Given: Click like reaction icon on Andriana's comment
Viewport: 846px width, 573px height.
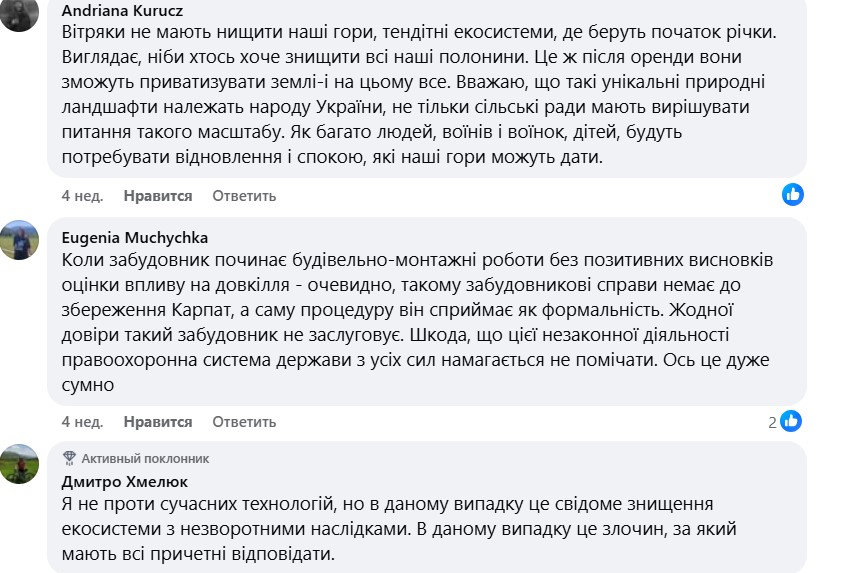Looking at the screenshot, I should click(793, 194).
